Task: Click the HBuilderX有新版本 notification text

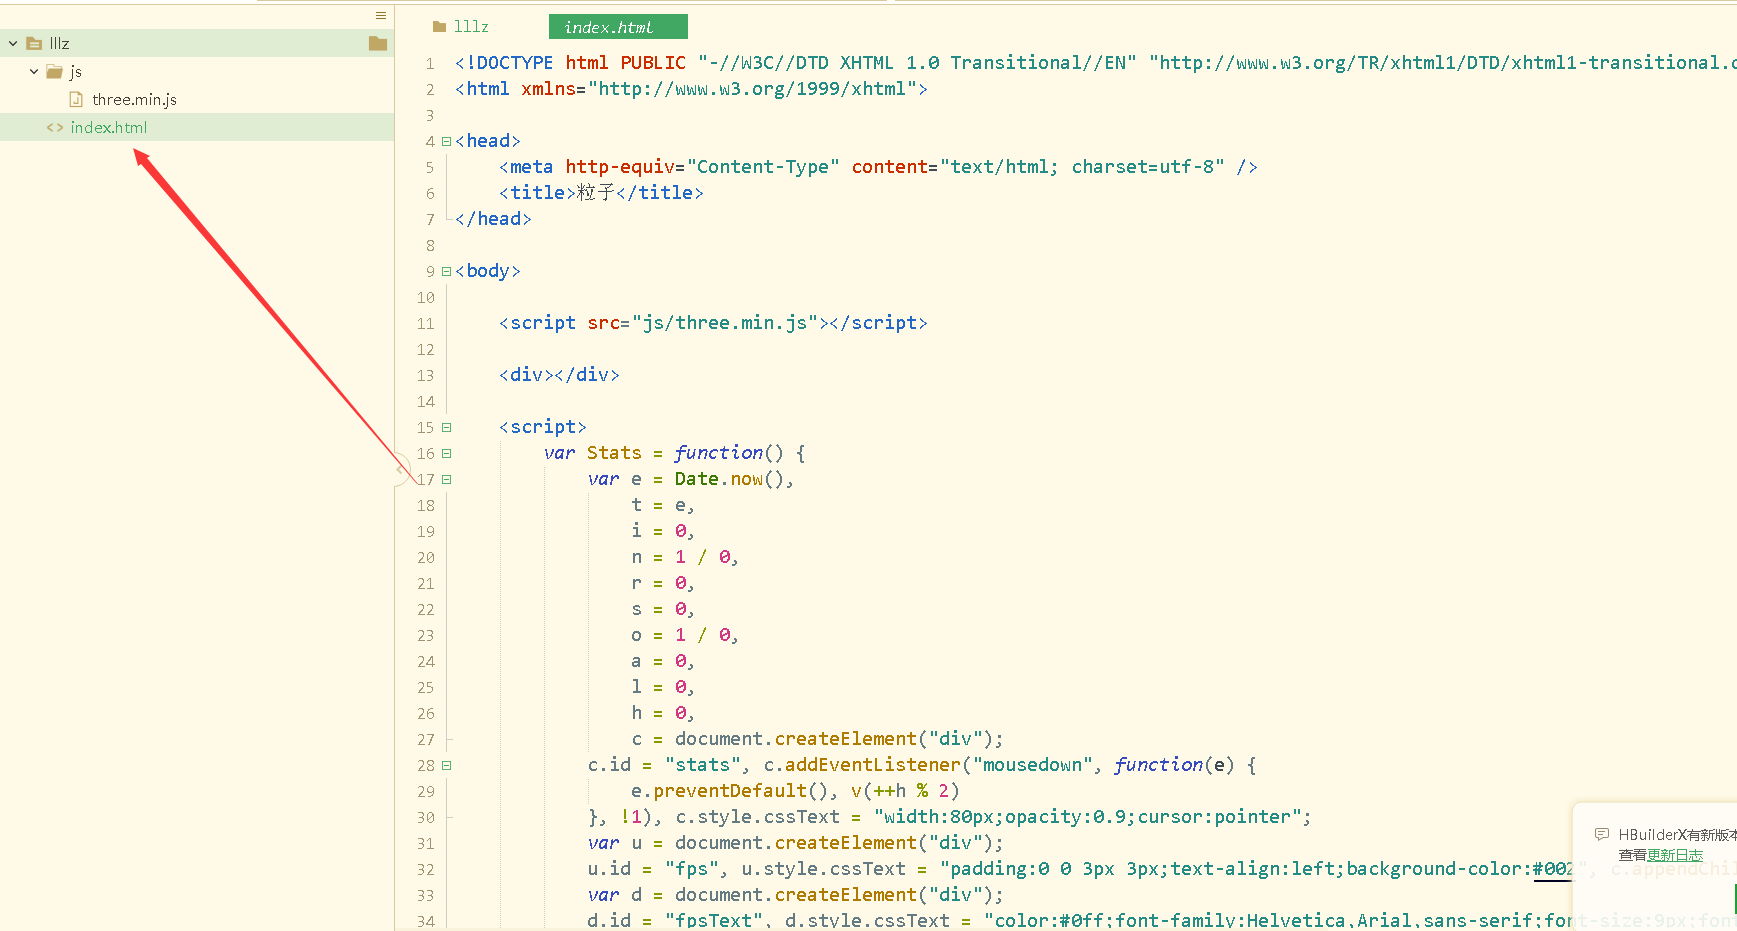Action: click(x=1677, y=834)
